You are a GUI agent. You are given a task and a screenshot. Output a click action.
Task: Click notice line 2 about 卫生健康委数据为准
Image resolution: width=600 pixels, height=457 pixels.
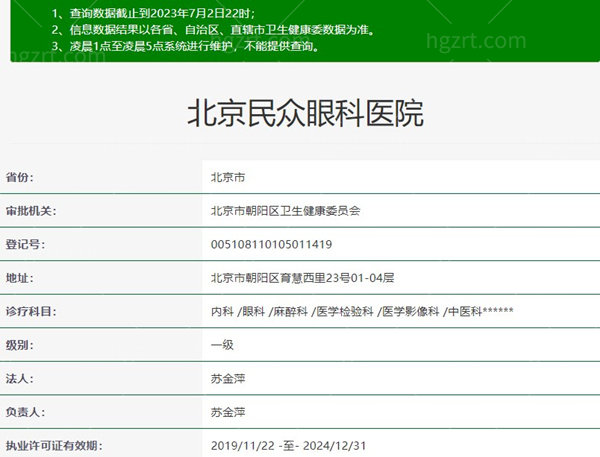(213, 30)
